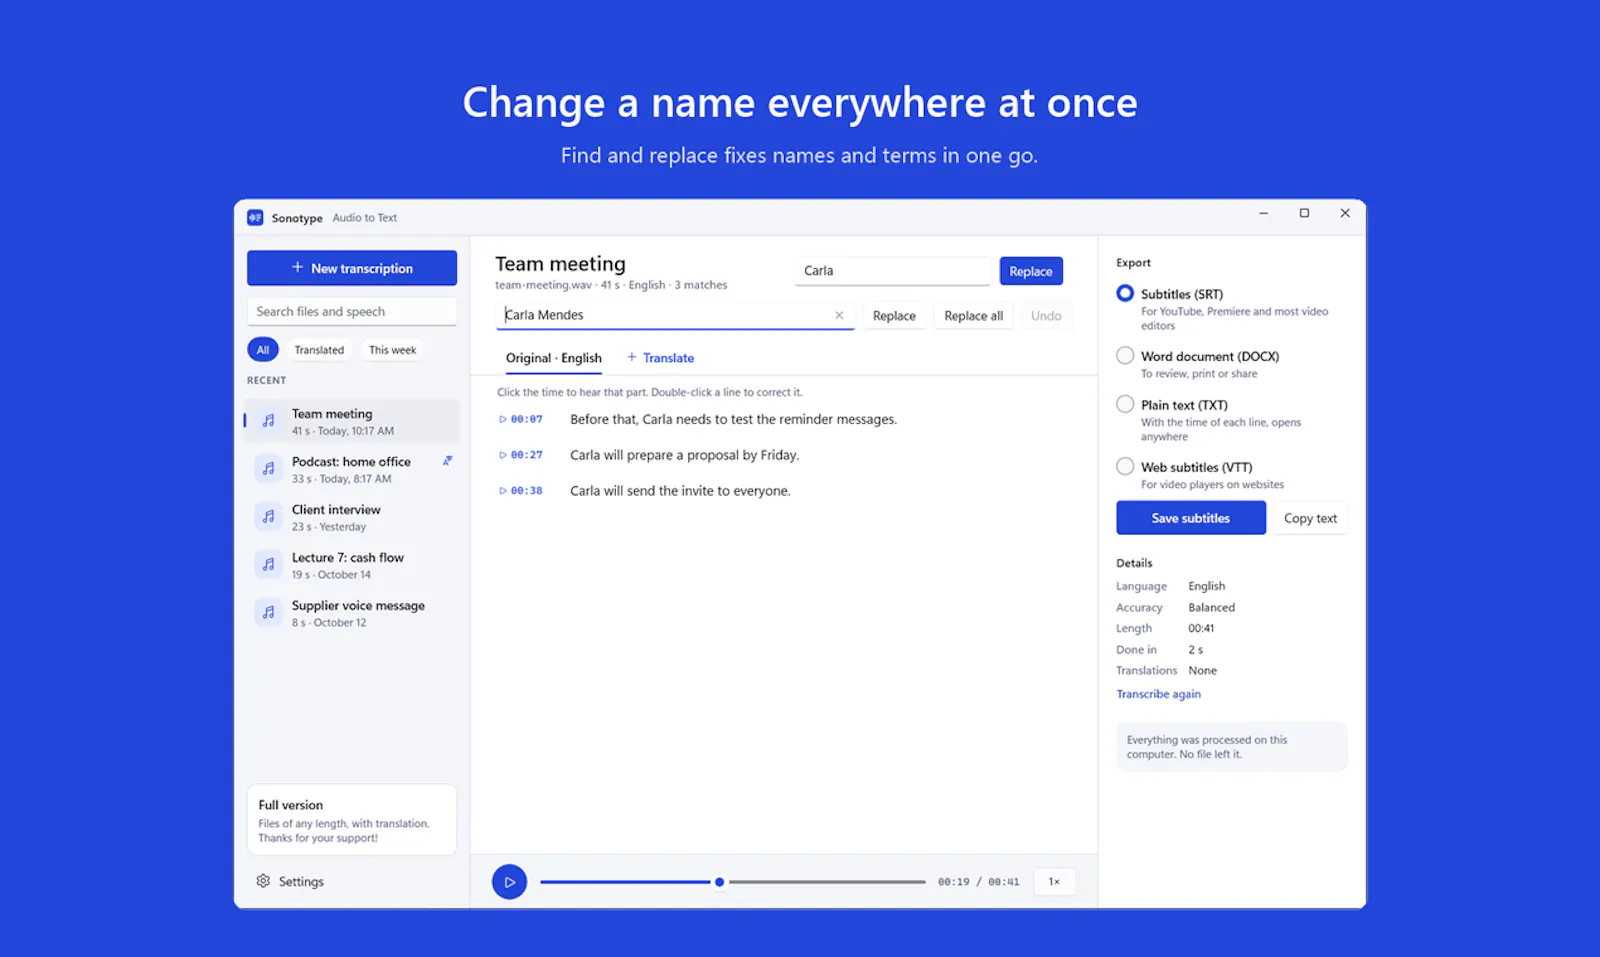Click the white Replace button beside Replace all
1600x957 pixels.
(894, 316)
